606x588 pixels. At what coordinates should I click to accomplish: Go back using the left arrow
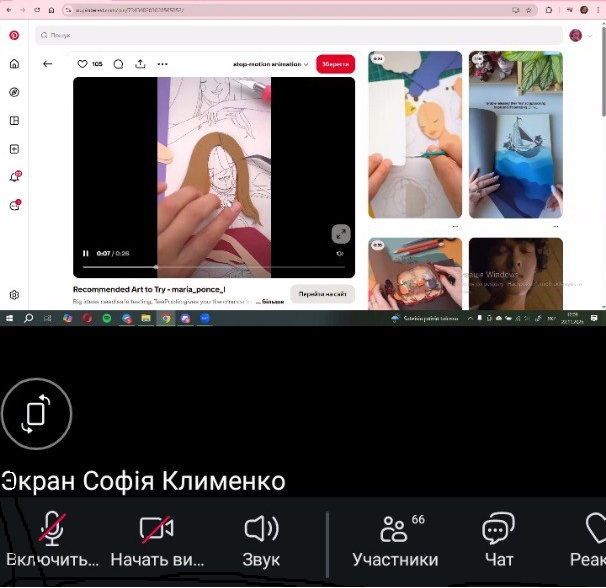47,64
